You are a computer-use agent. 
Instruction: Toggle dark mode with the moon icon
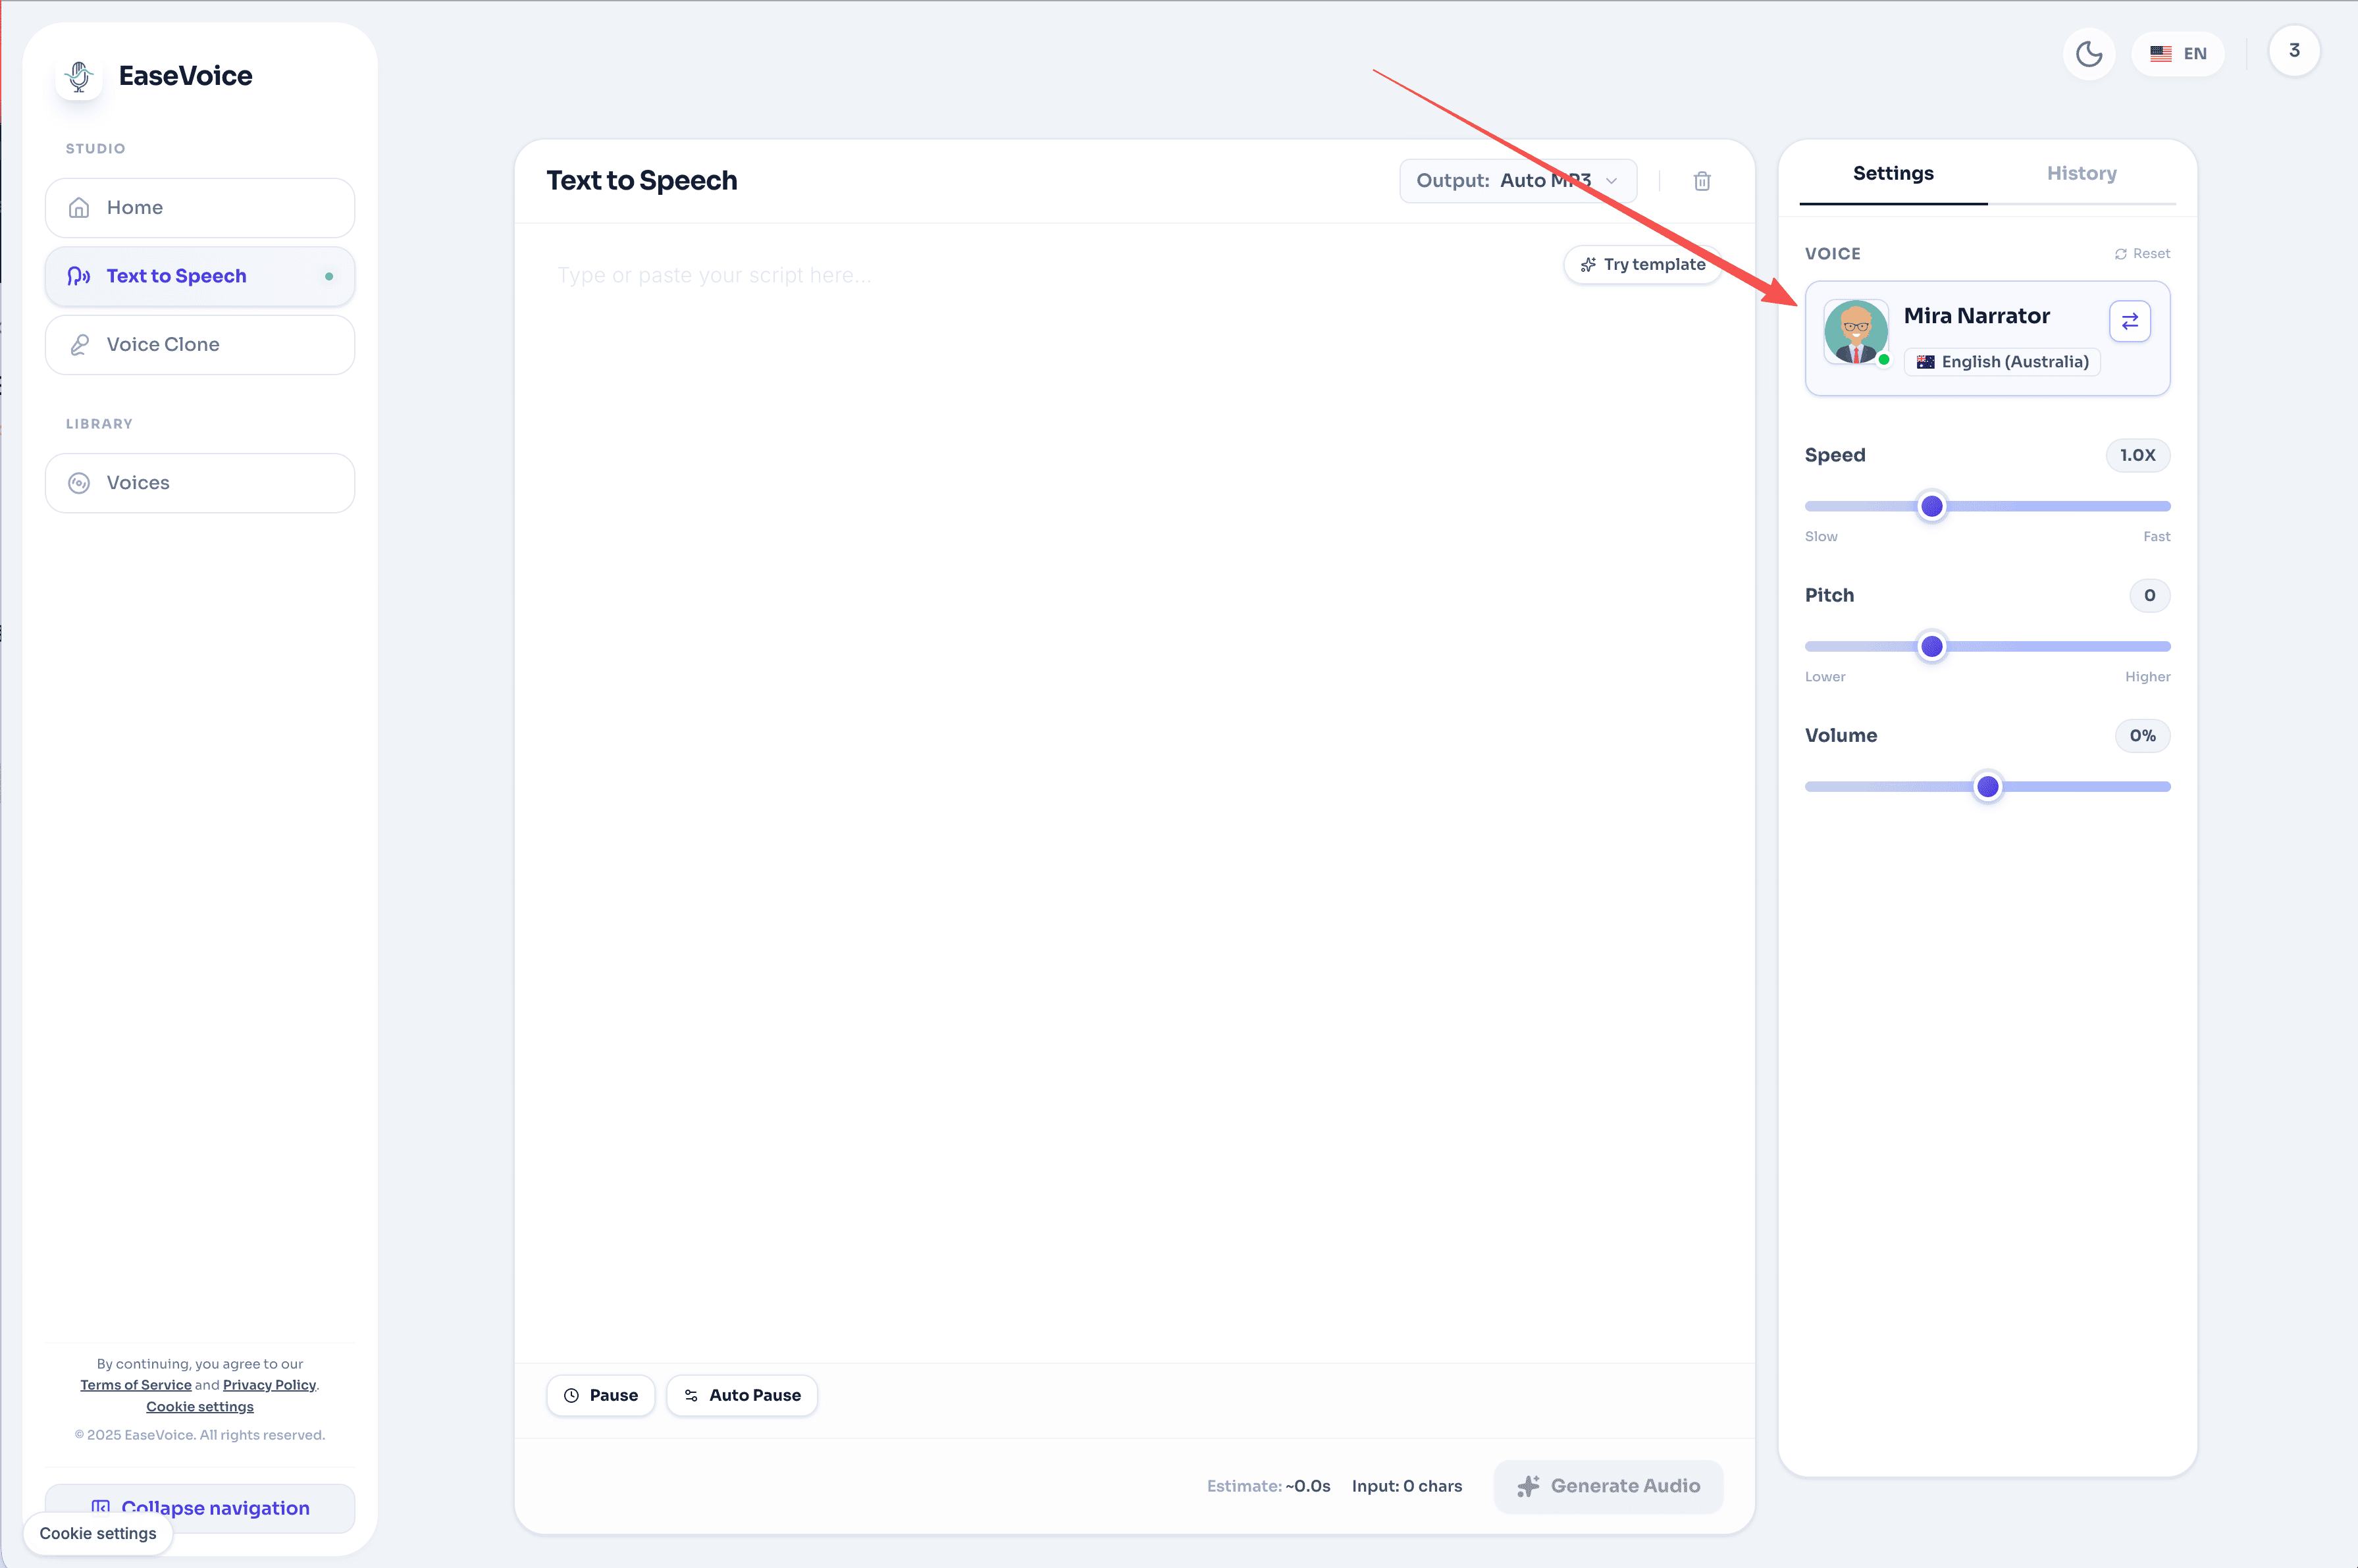coord(2088,54)
